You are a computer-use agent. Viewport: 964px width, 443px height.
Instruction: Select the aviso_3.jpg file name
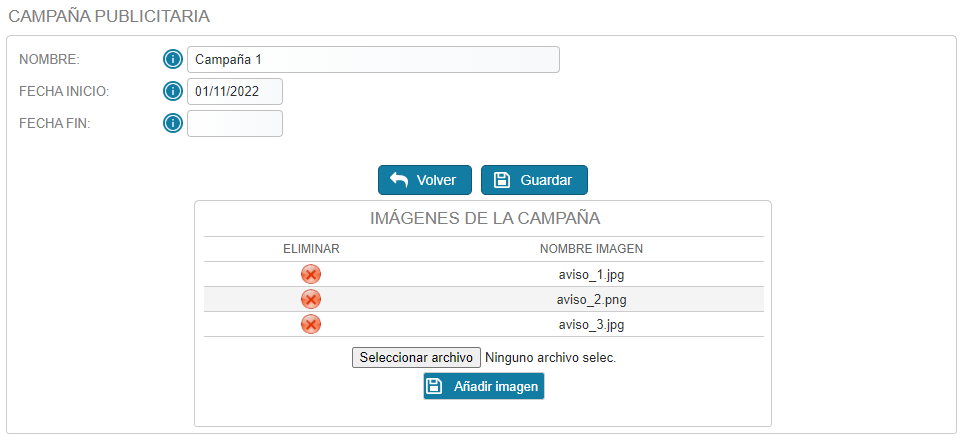tap(591, 325)
